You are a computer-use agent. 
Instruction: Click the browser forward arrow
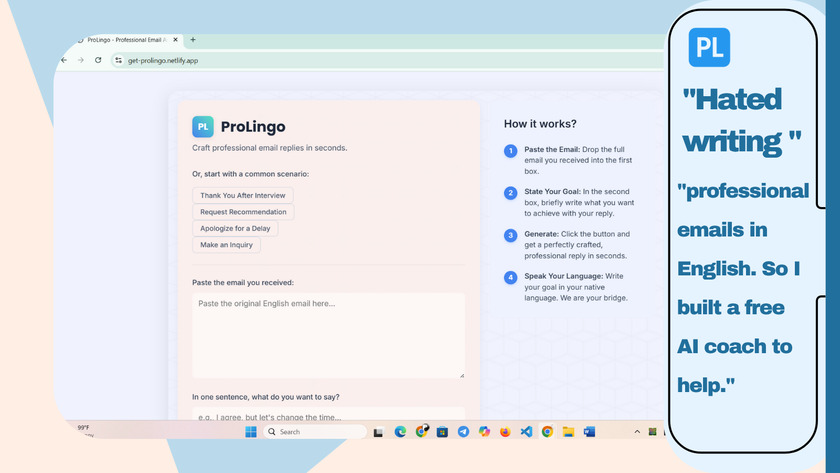(x=81, y=60)
